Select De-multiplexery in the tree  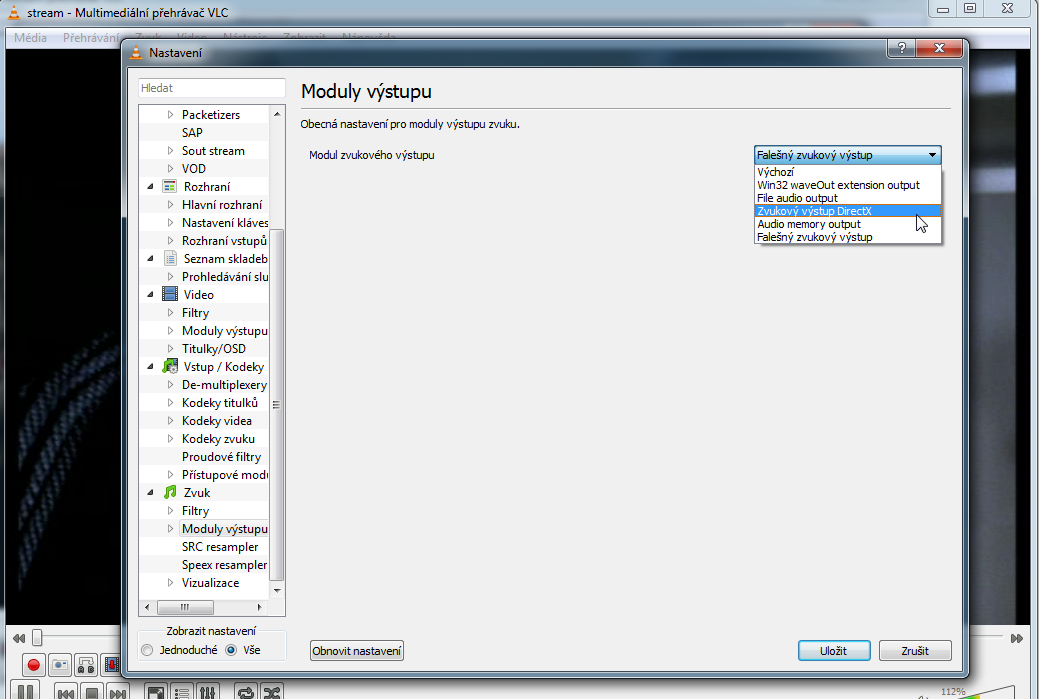224,385
